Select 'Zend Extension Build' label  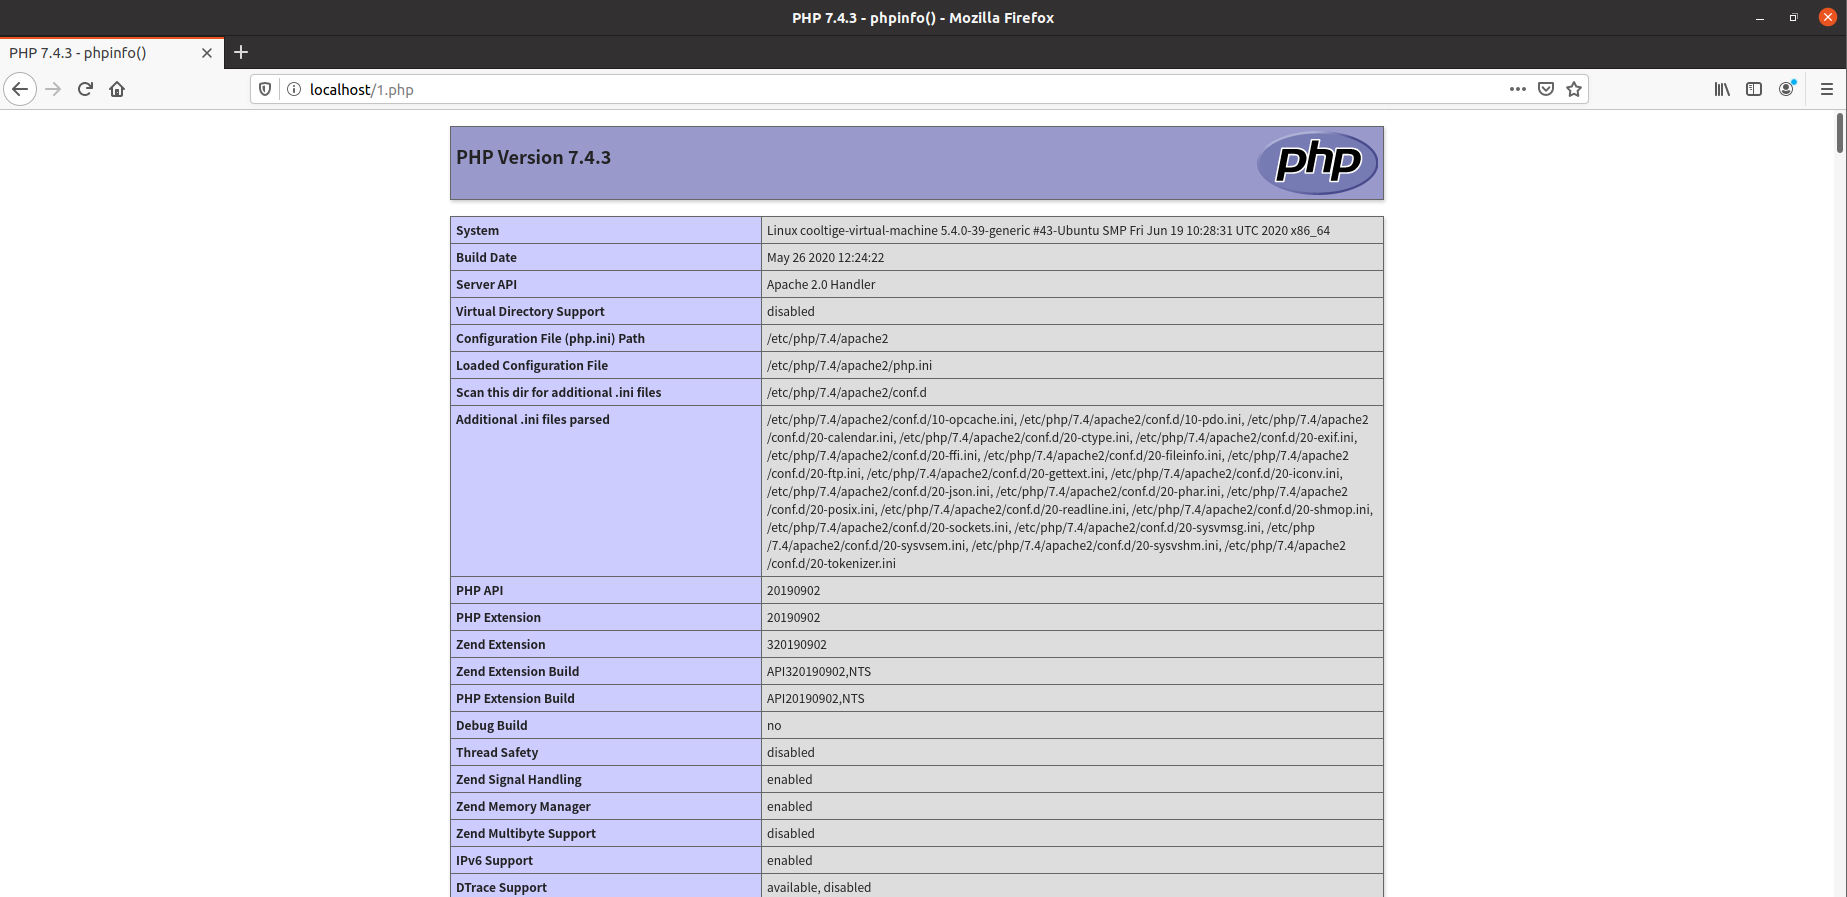pos(517,671)
